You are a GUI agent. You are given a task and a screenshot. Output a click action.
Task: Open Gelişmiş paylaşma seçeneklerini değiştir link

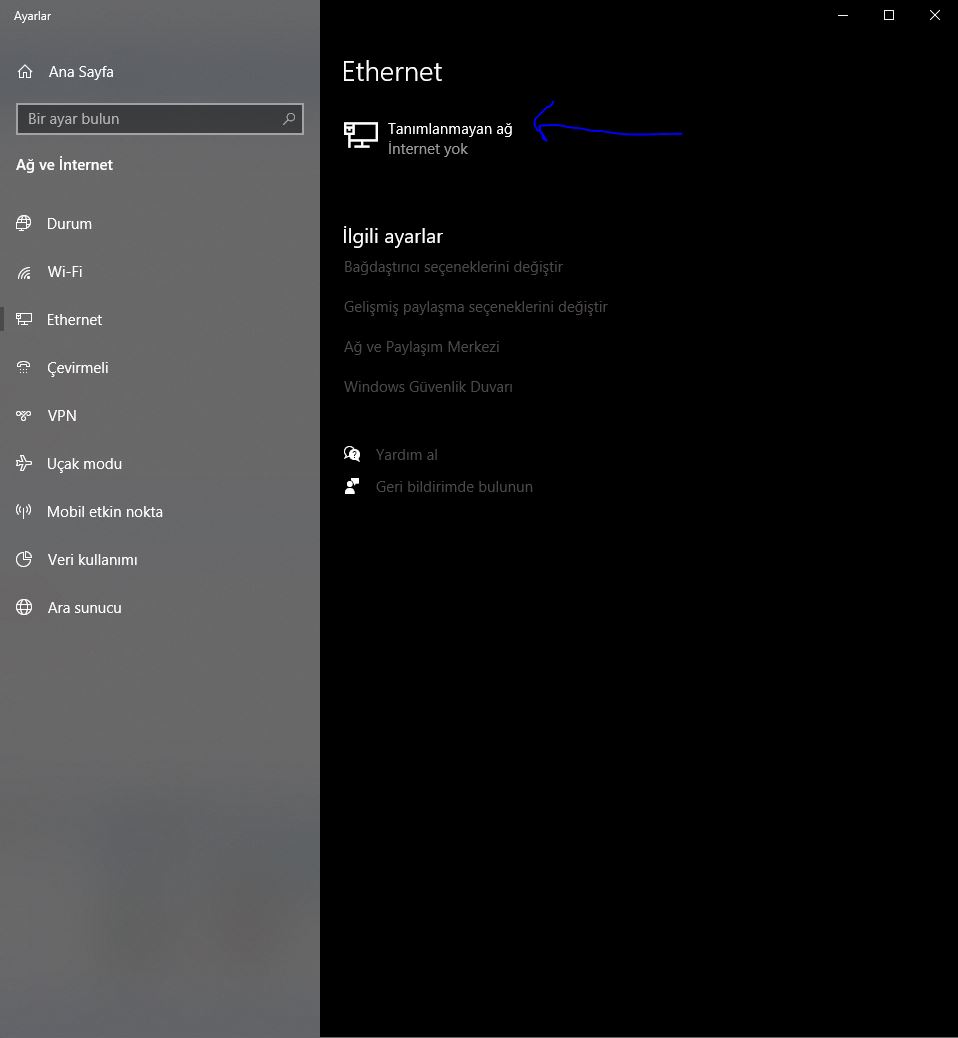tap(475, 307)
